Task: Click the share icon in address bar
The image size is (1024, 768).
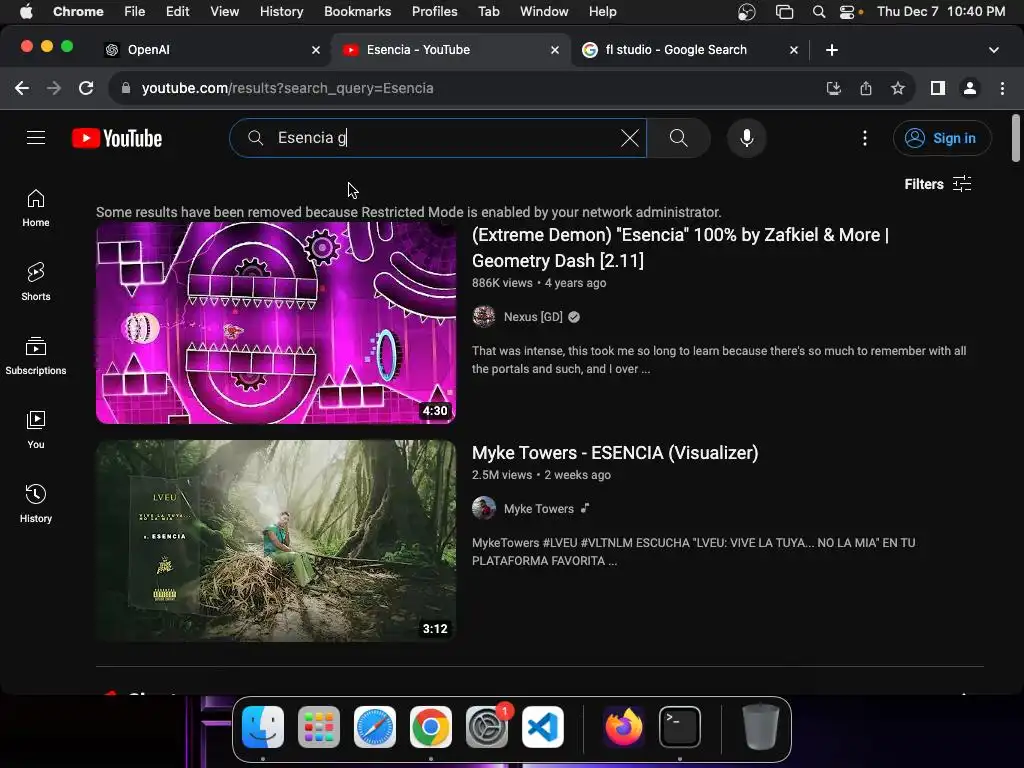Action: click(x=866, y=88)
